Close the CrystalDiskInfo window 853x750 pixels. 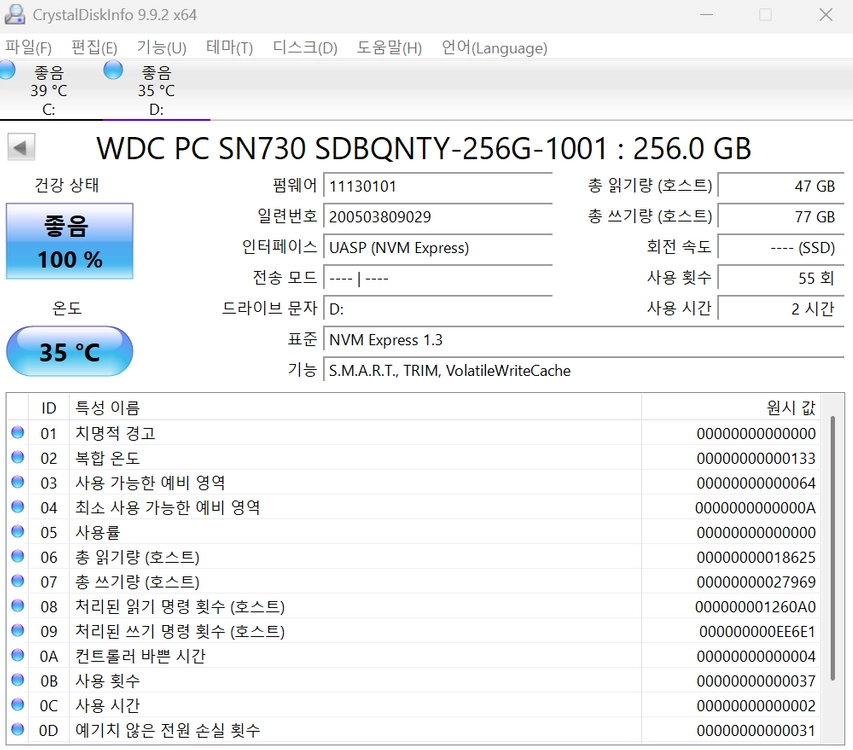tap(826, 15)
